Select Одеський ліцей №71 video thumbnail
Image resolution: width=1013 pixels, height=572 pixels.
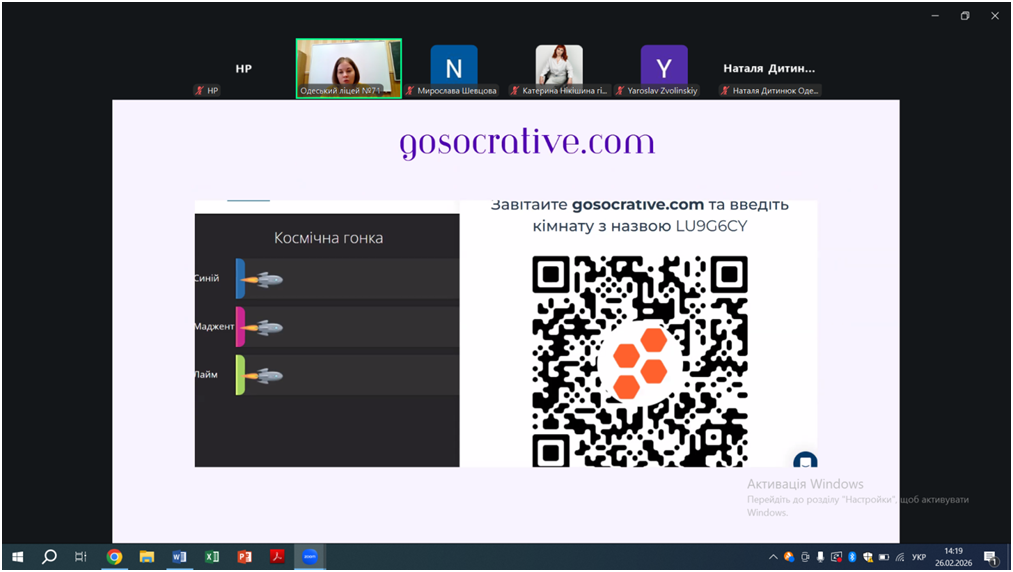click(x=348, y=68)
